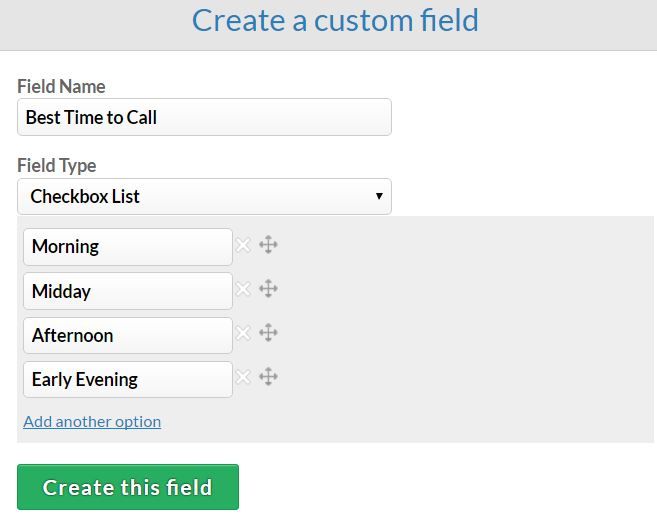Screen dimensions: 657x521
Task: Open the Field Type Checkbox List dropdown
Action: tap(204, 197)
